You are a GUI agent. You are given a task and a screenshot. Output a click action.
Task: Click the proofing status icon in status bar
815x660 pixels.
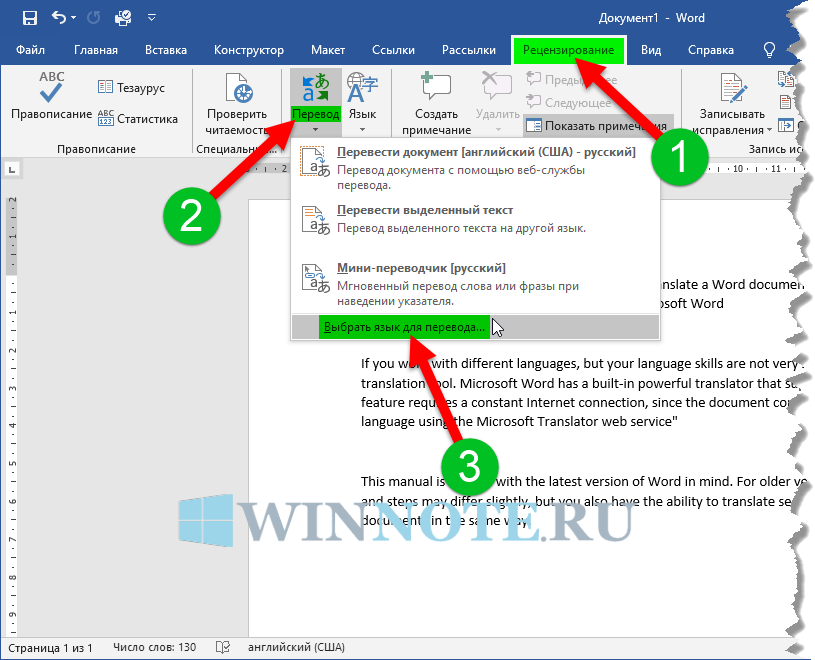pos(222,647)
